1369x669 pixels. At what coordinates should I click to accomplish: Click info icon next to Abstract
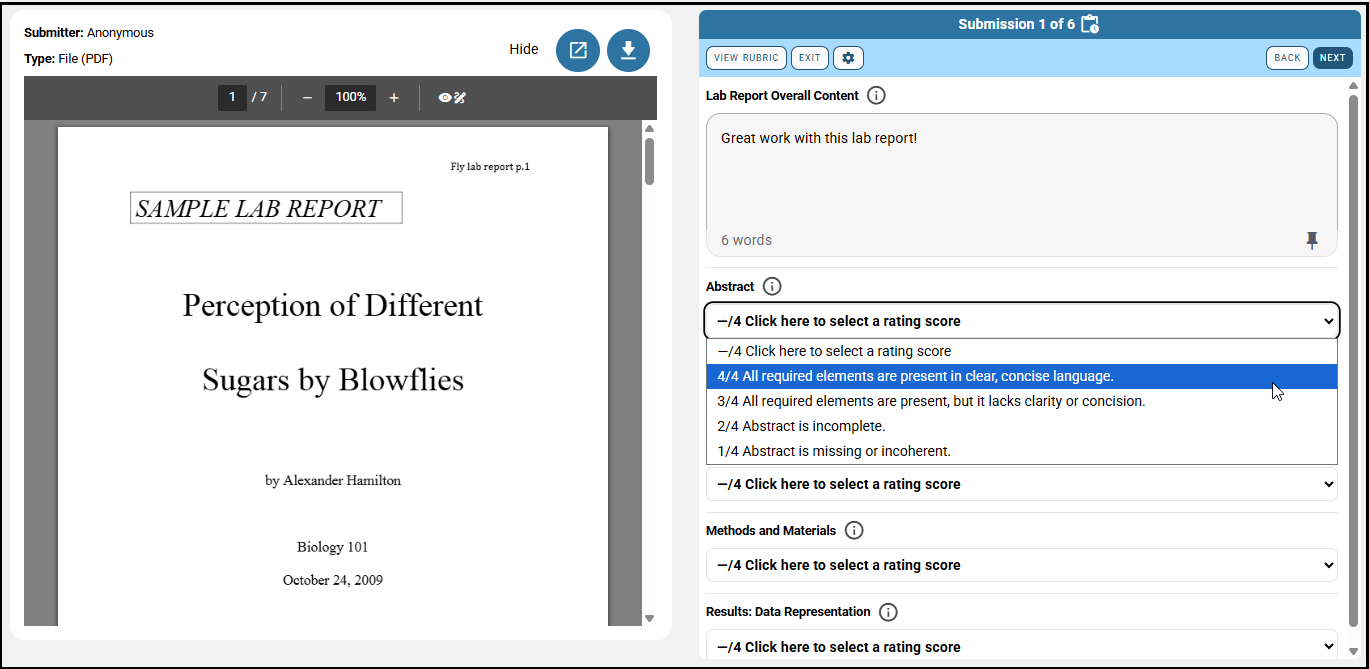pyautogui.click(x=772, y=287)
